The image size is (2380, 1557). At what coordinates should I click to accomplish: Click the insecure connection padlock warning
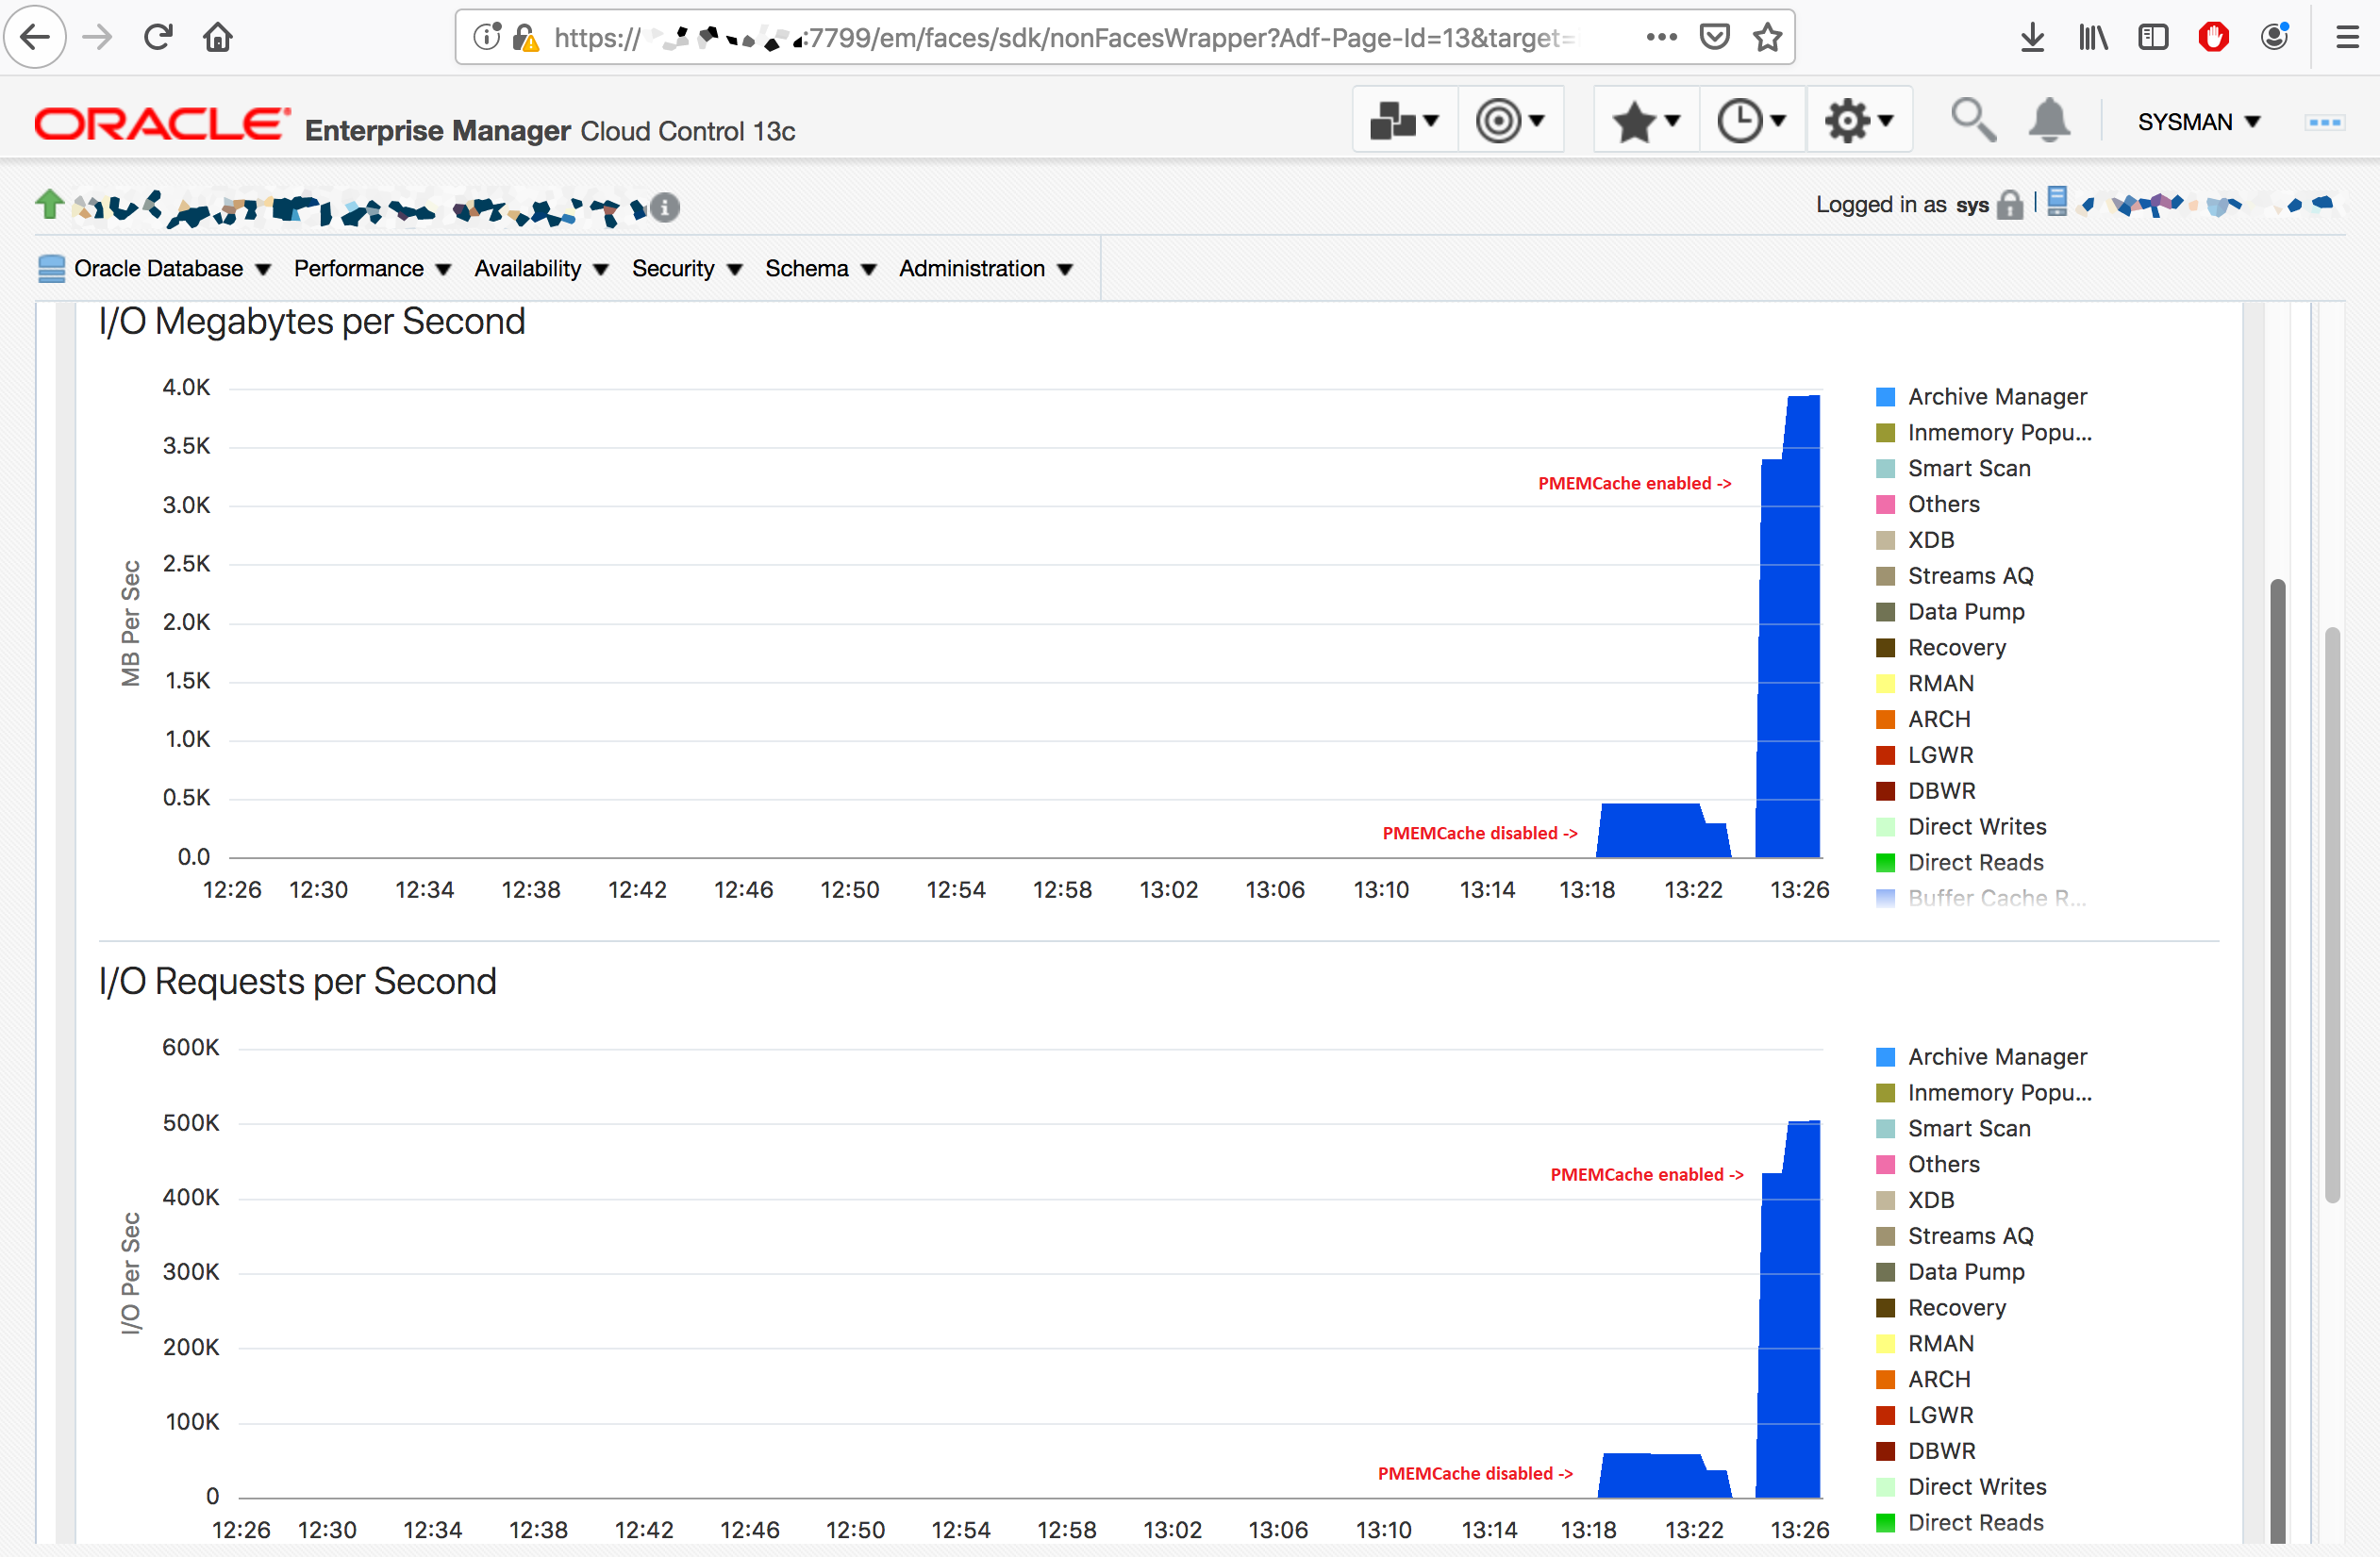pyautogui.click(x=525, y=38)
